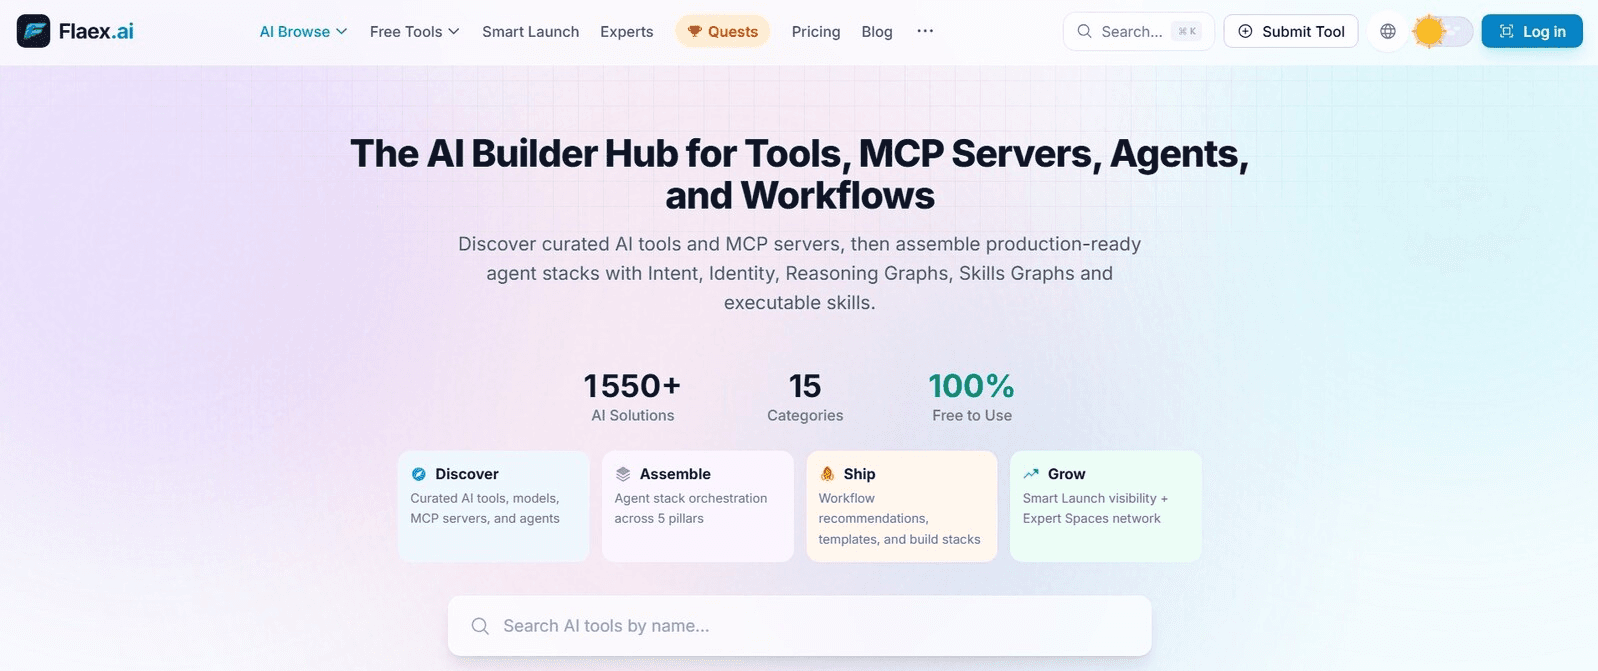Click the Quests trophy icon
The height and width of the screenshot is (671, 1598).
(x=695, y=31)
